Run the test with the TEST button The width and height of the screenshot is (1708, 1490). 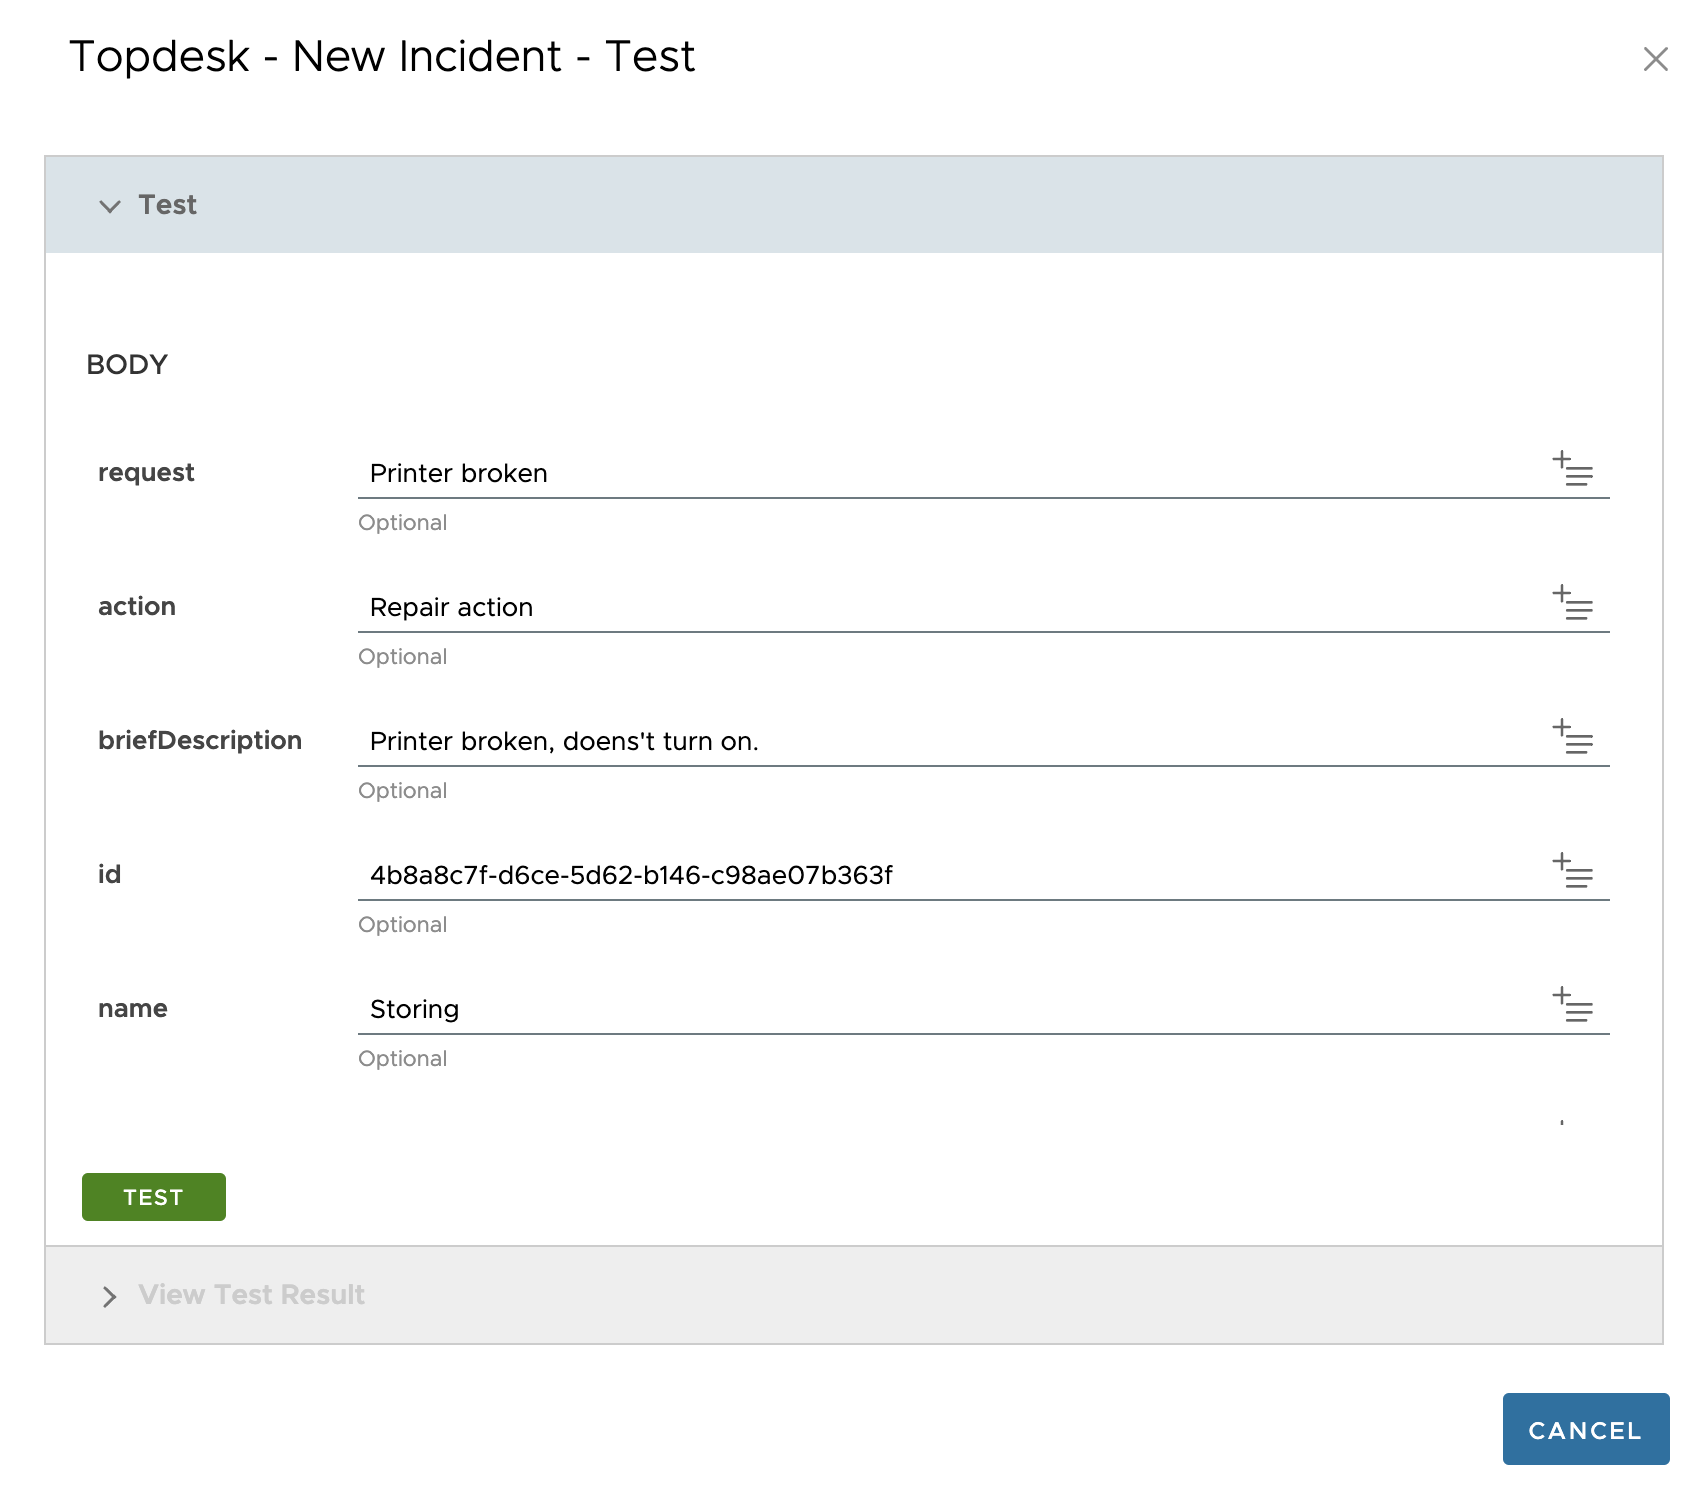[x=153, y=1196]
